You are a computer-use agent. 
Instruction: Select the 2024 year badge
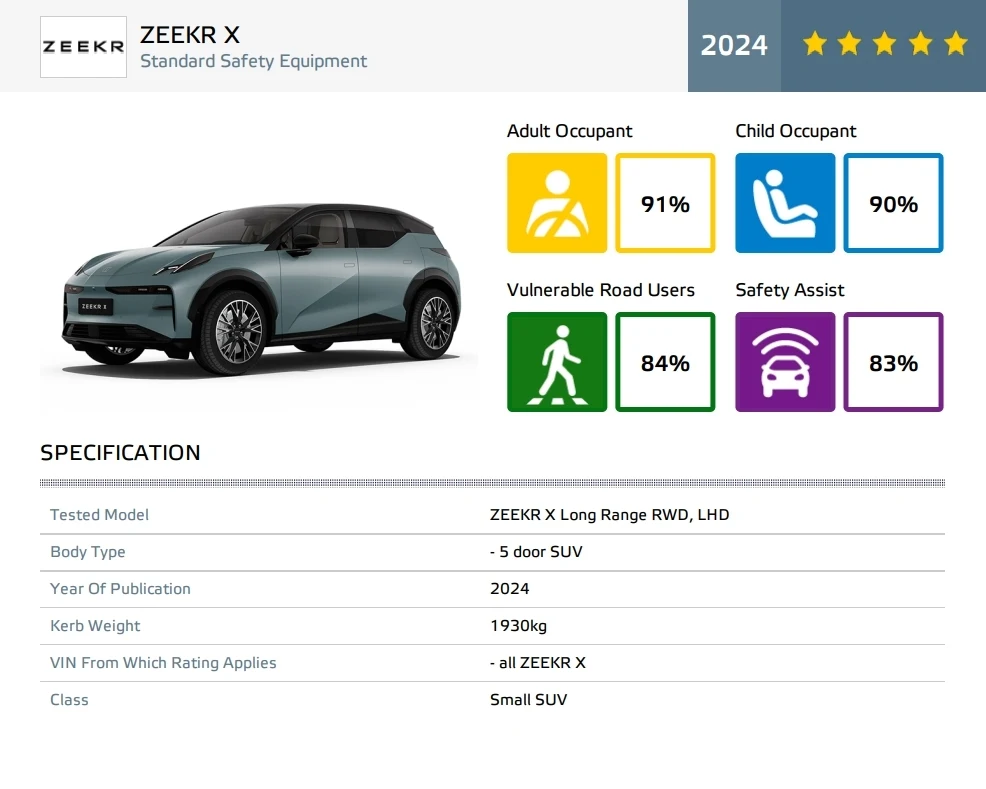click(x=734, y=45)
